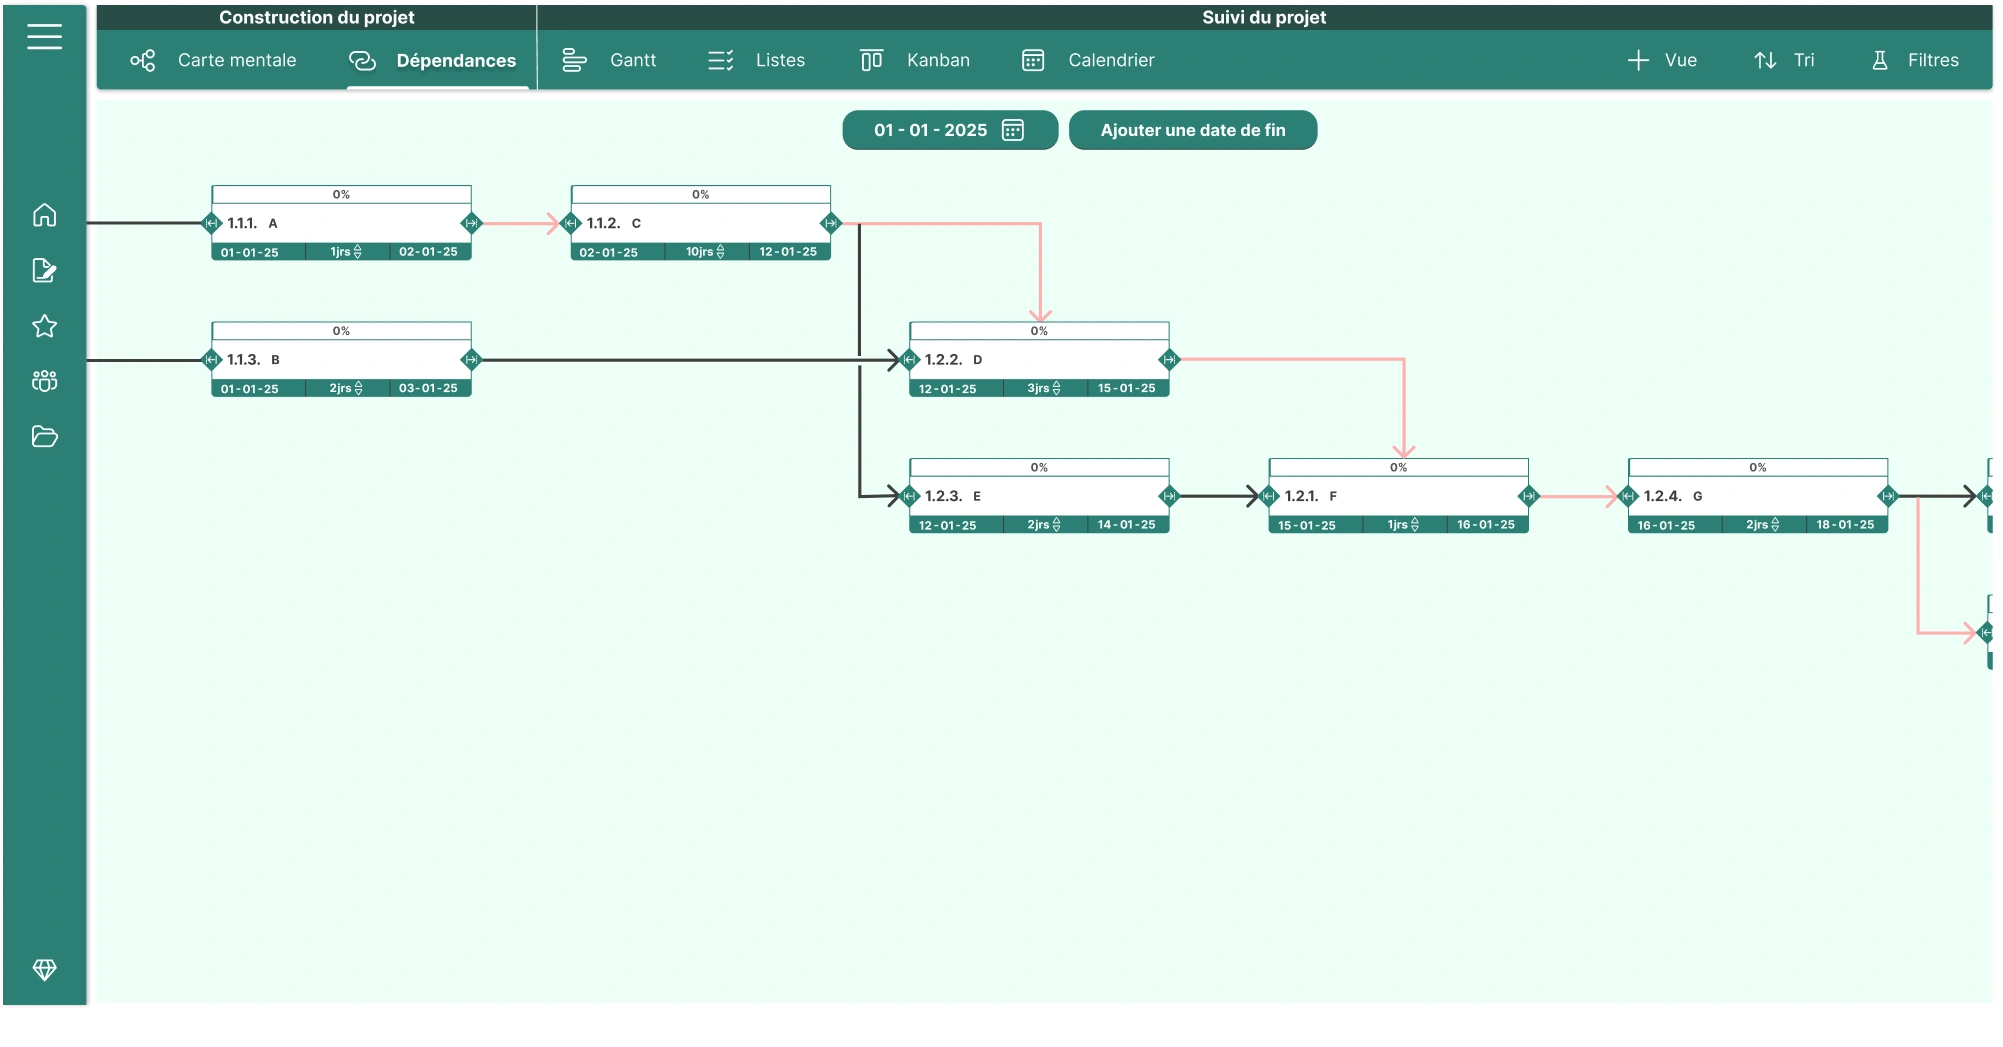Click end date 02-01-25 of task A
Image resolution: width=2003 pixels, height=1047 pixels.
[x=428, y=252]
